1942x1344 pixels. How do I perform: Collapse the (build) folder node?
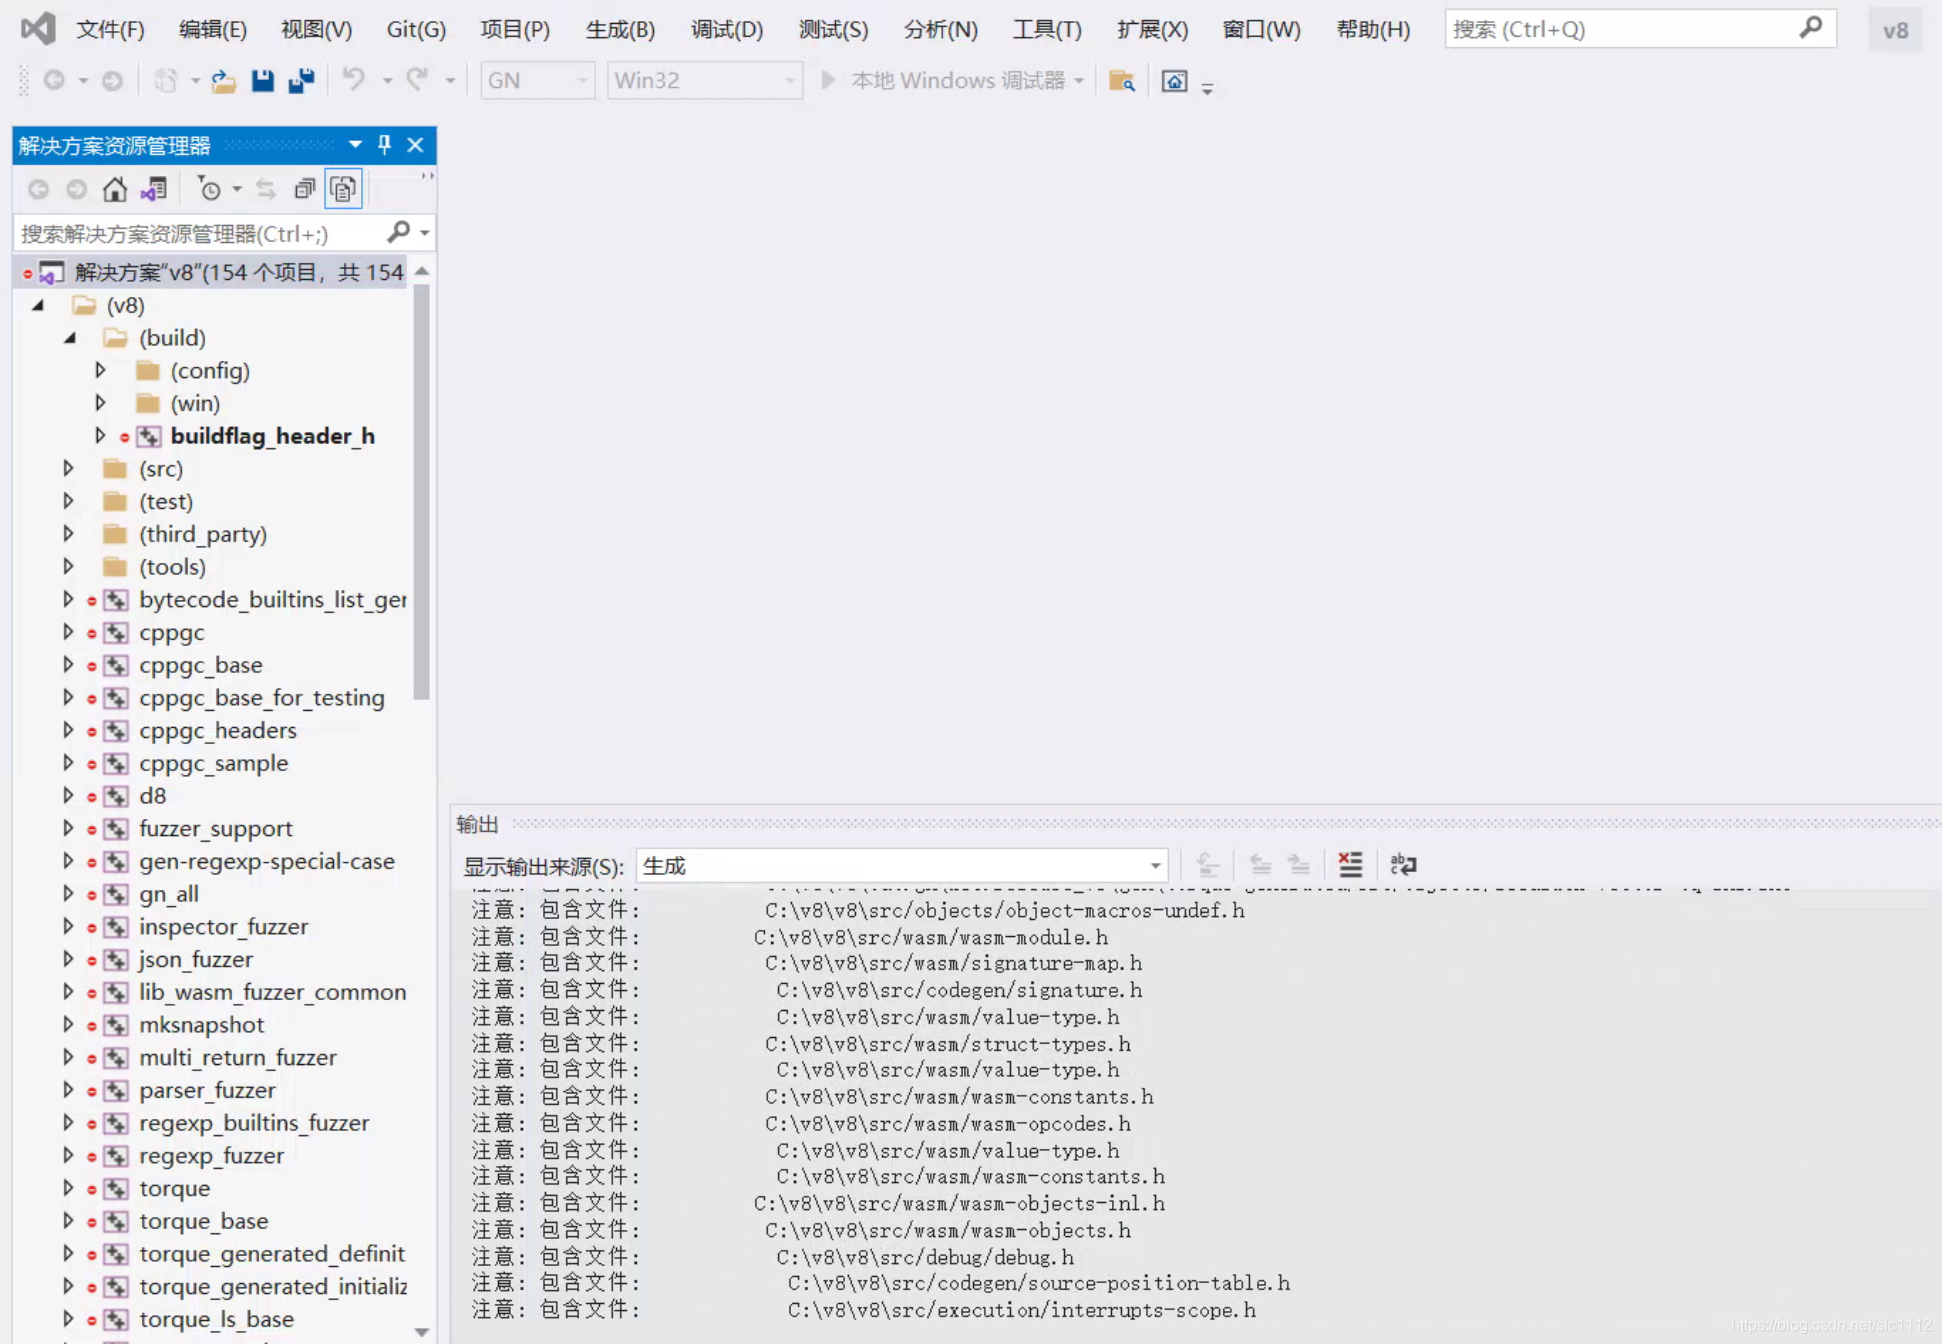point(70,338)
